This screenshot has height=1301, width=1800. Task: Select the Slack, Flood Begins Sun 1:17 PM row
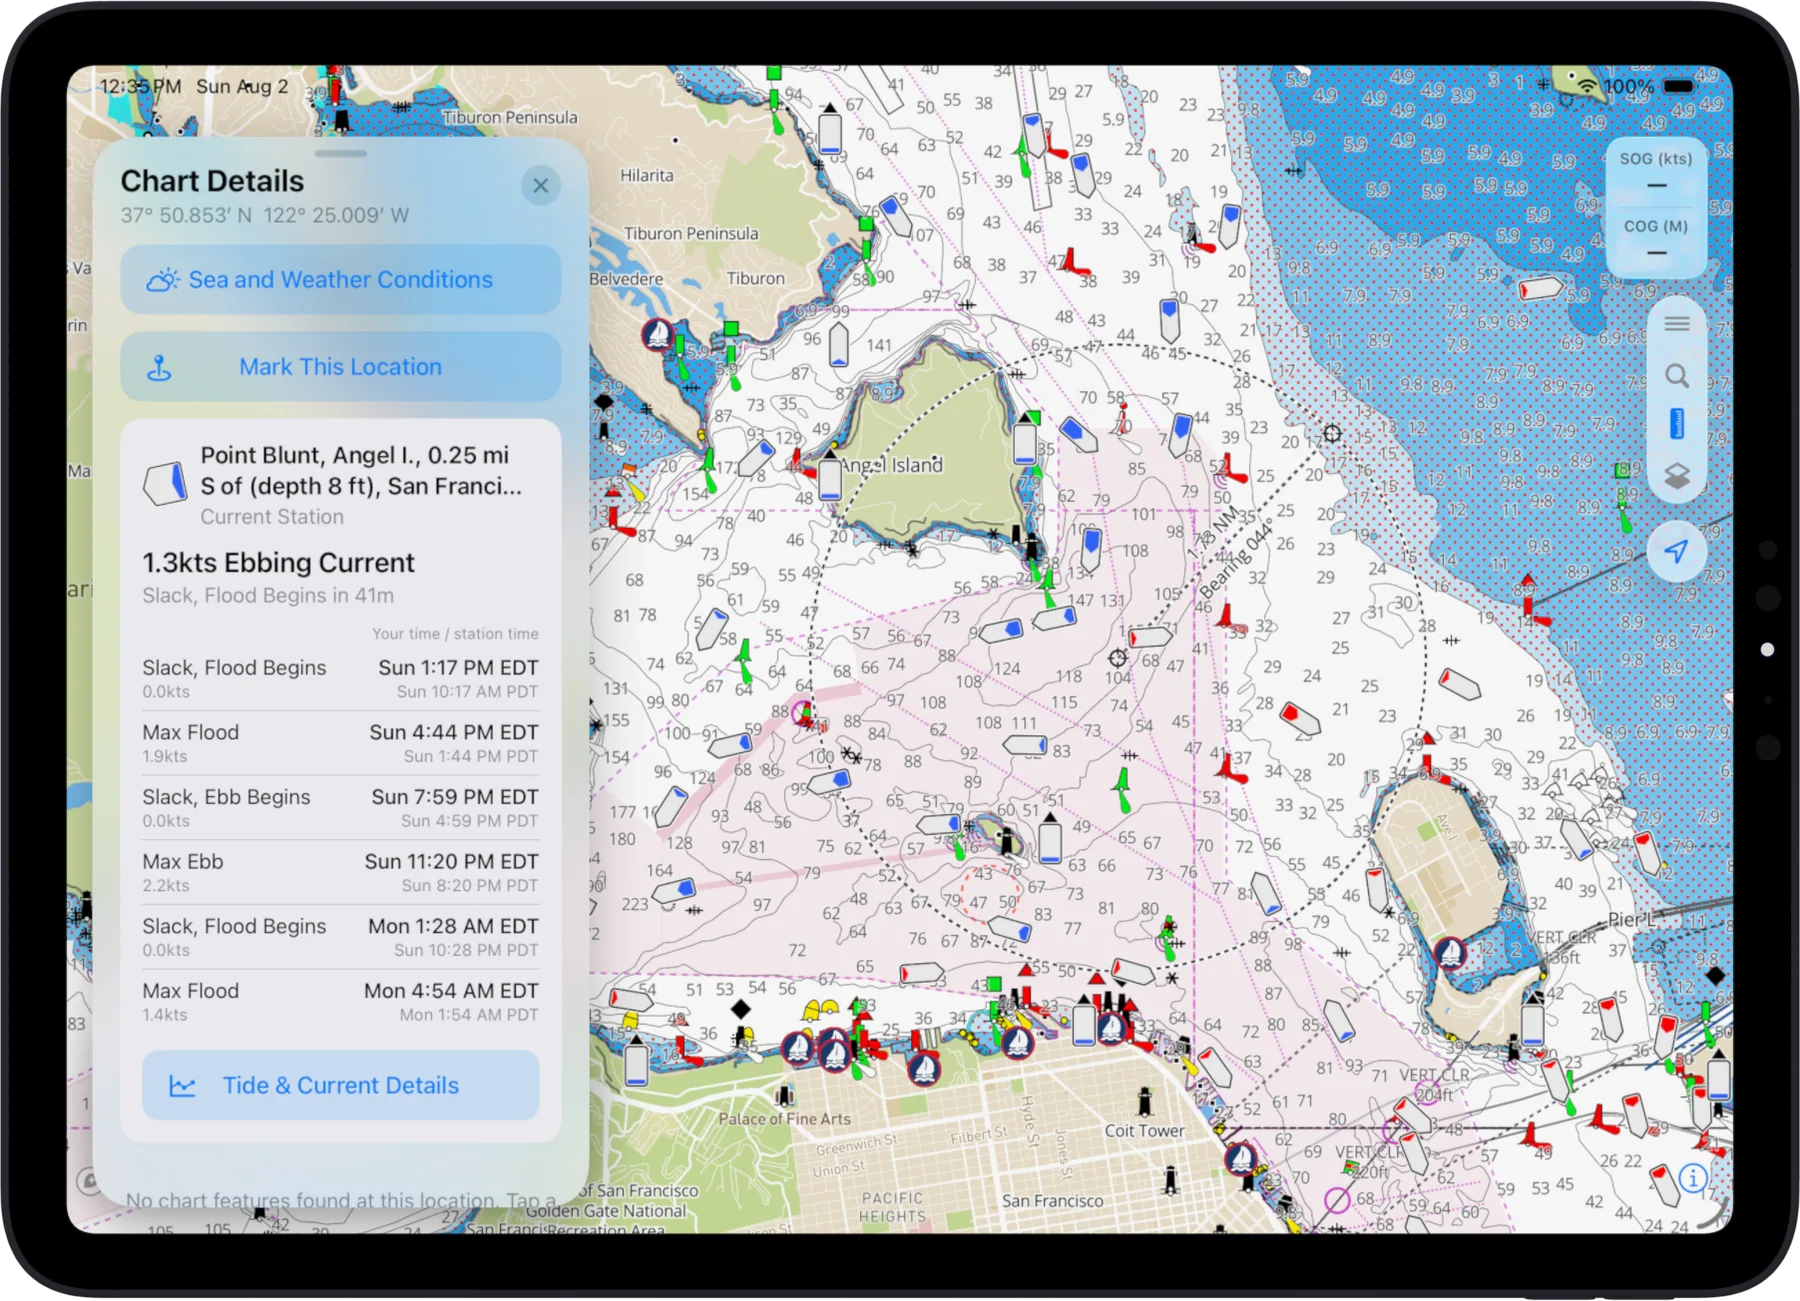coord(340,679)
